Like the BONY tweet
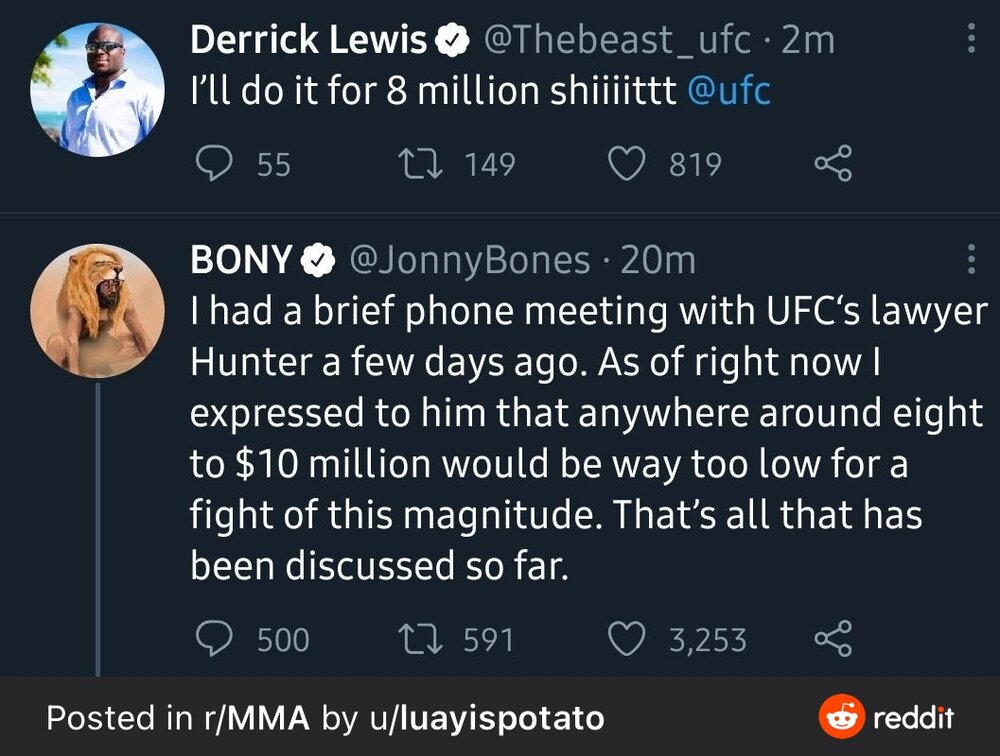 [627, 639]
